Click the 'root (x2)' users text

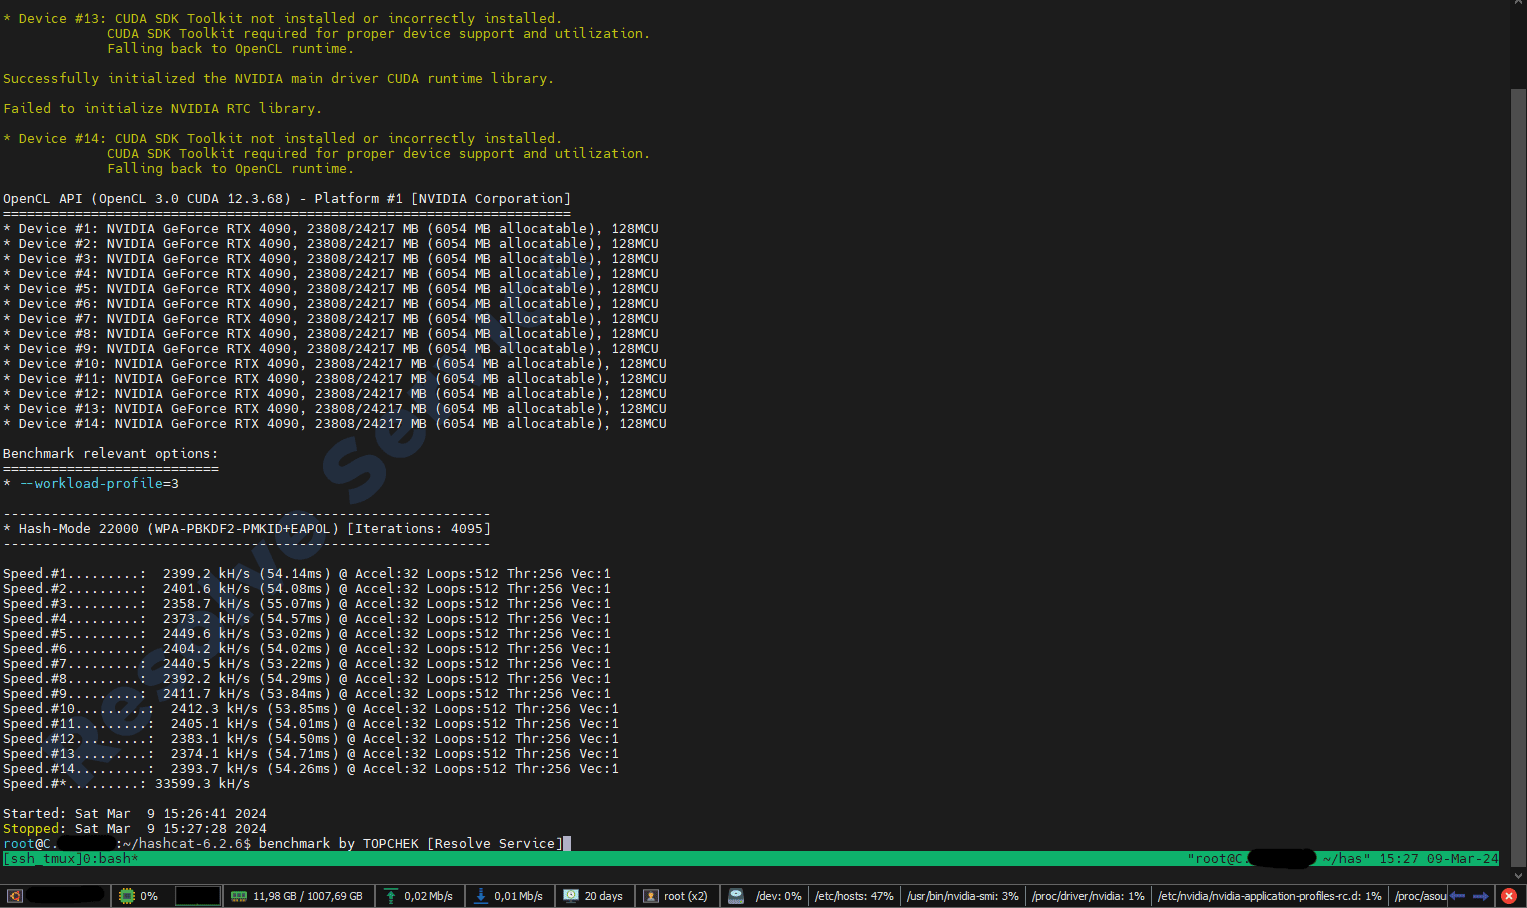tap(686, 896)
